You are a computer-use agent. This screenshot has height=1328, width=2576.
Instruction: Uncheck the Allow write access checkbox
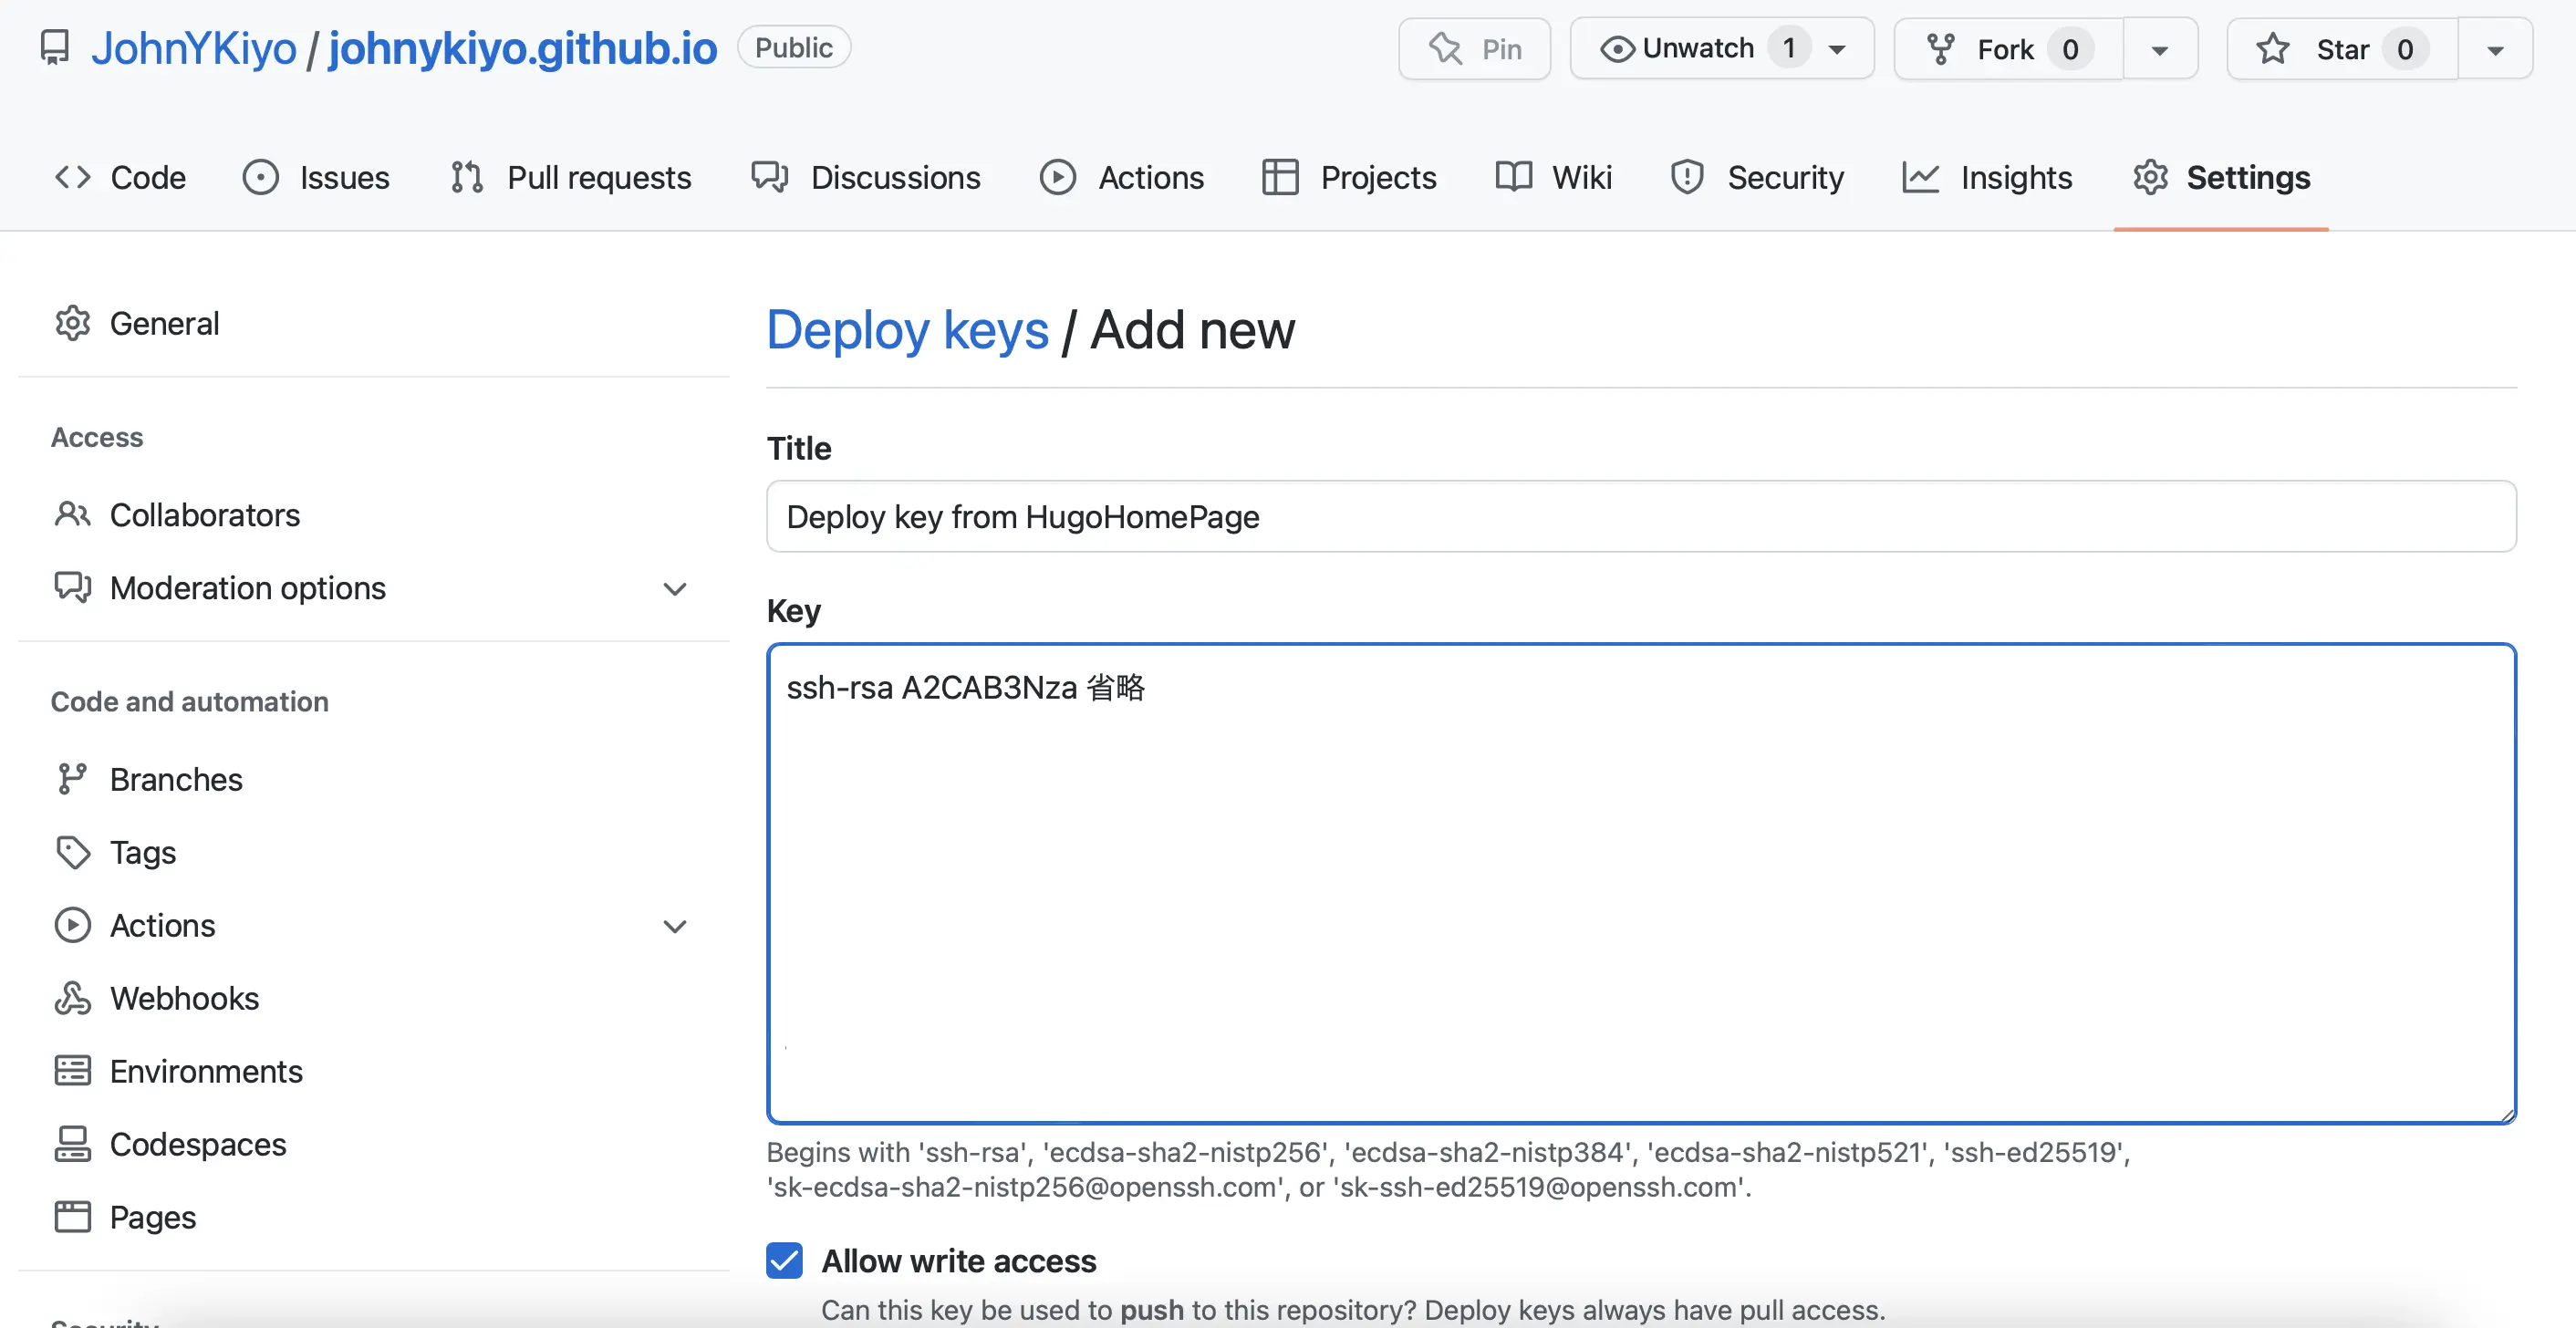pyautogui.click(x=785, y=1261)
